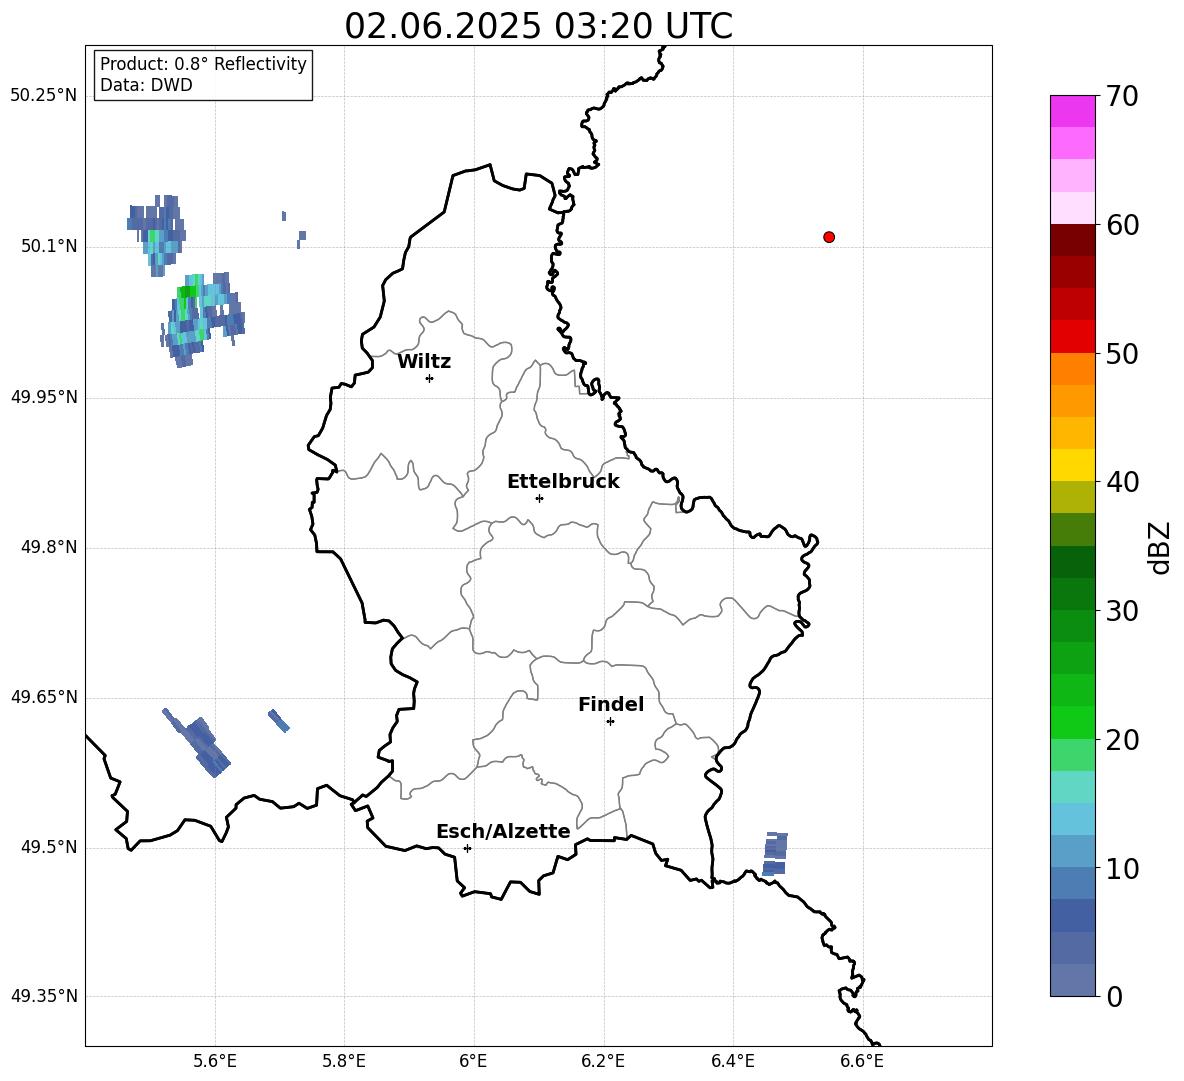
Task: Click the 'Data: DWD' text
Action: [146, 85]
